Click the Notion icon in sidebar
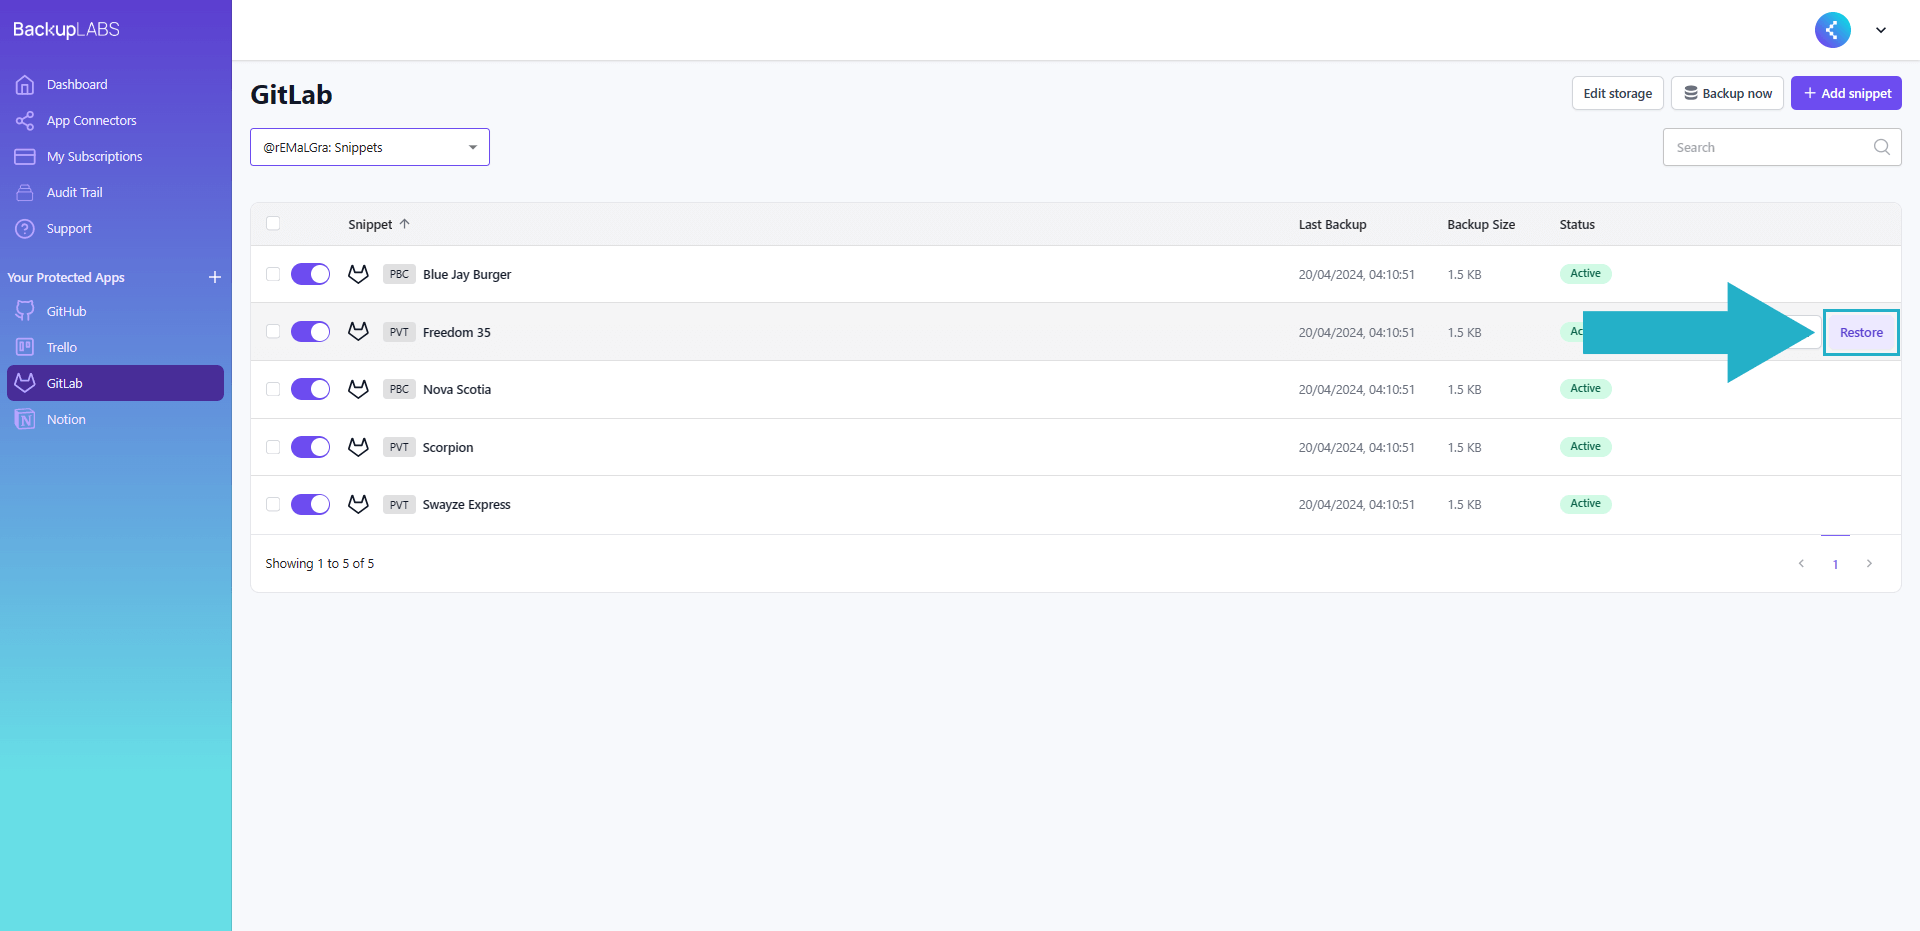 tap(25, 420)
